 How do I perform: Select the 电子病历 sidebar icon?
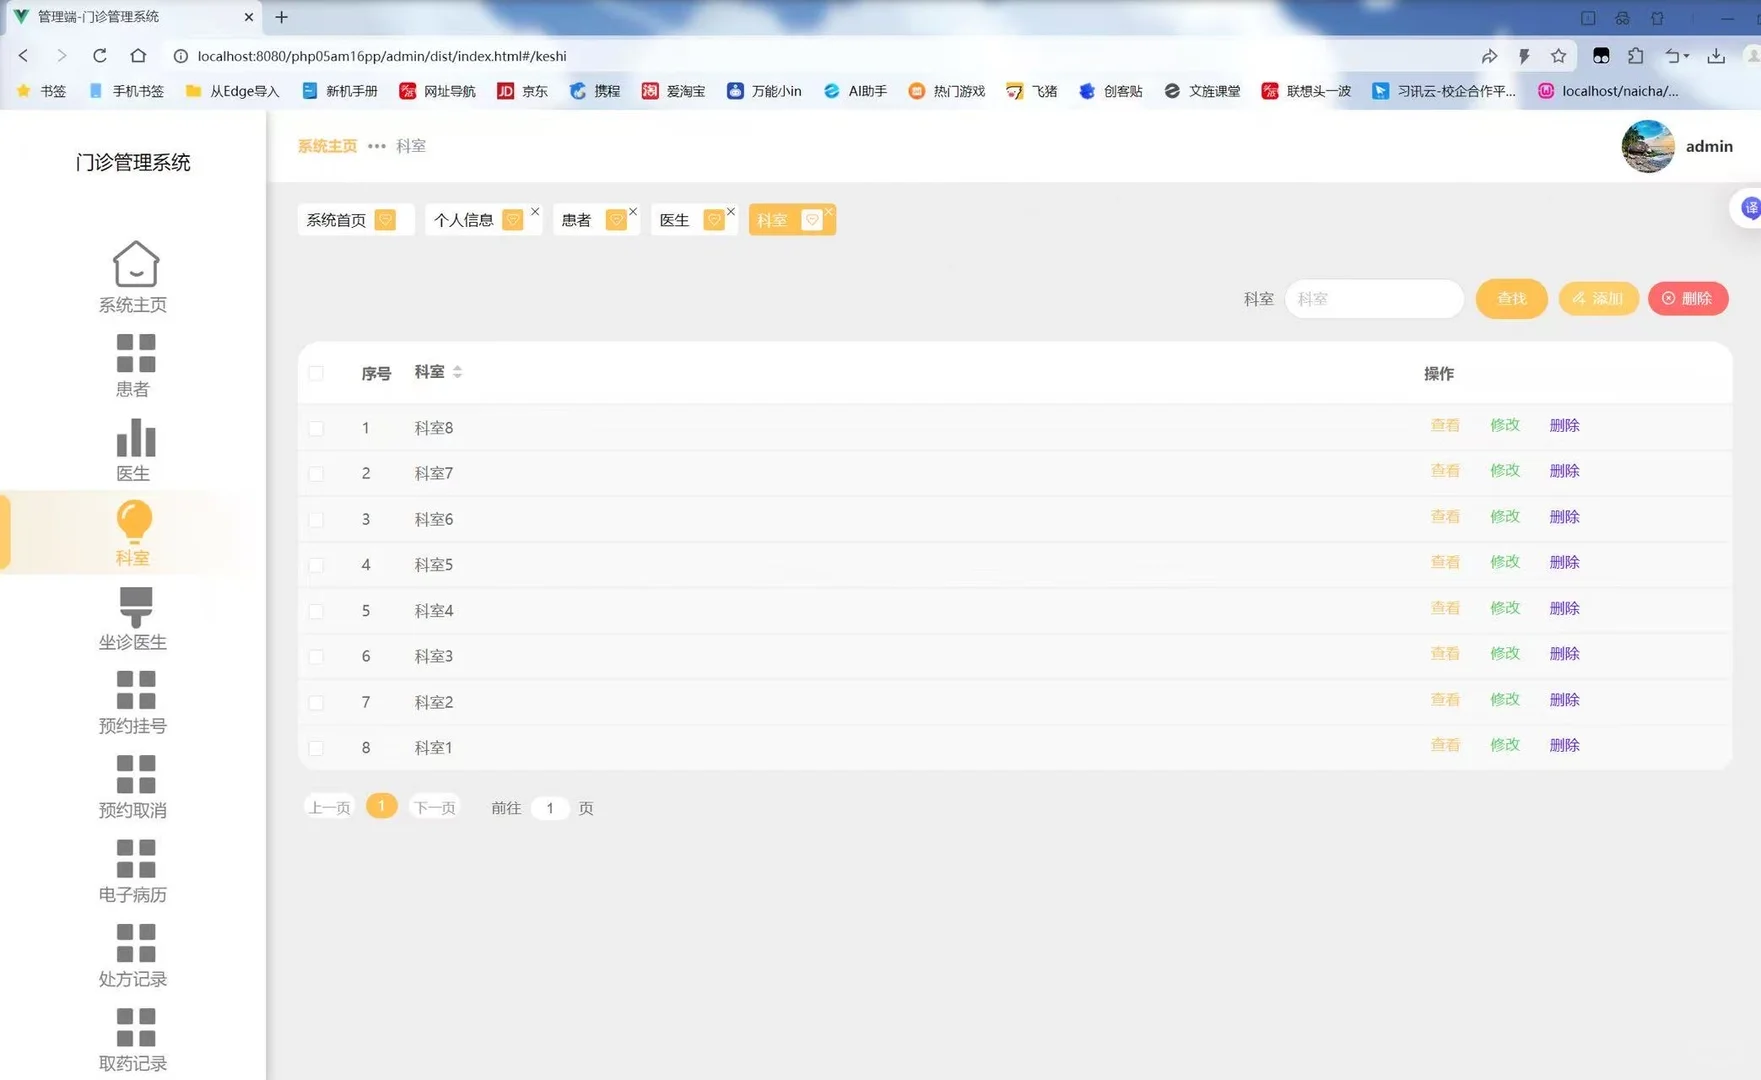pos(134,858)
